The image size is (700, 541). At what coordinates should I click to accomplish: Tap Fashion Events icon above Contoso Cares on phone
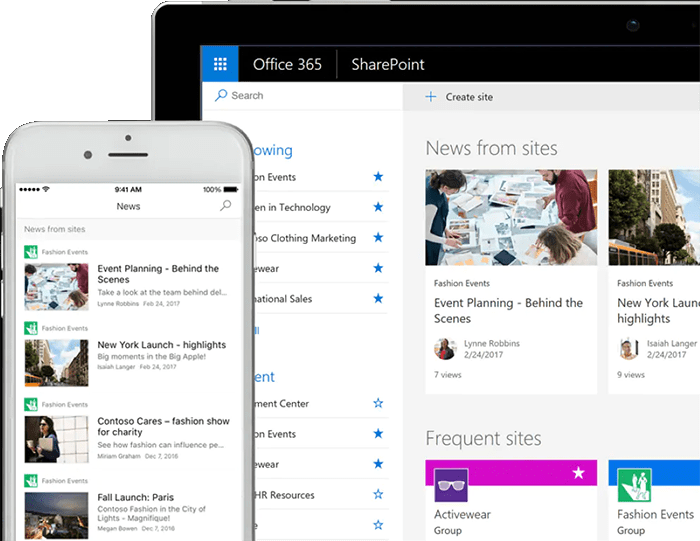[x=31, y=404]
